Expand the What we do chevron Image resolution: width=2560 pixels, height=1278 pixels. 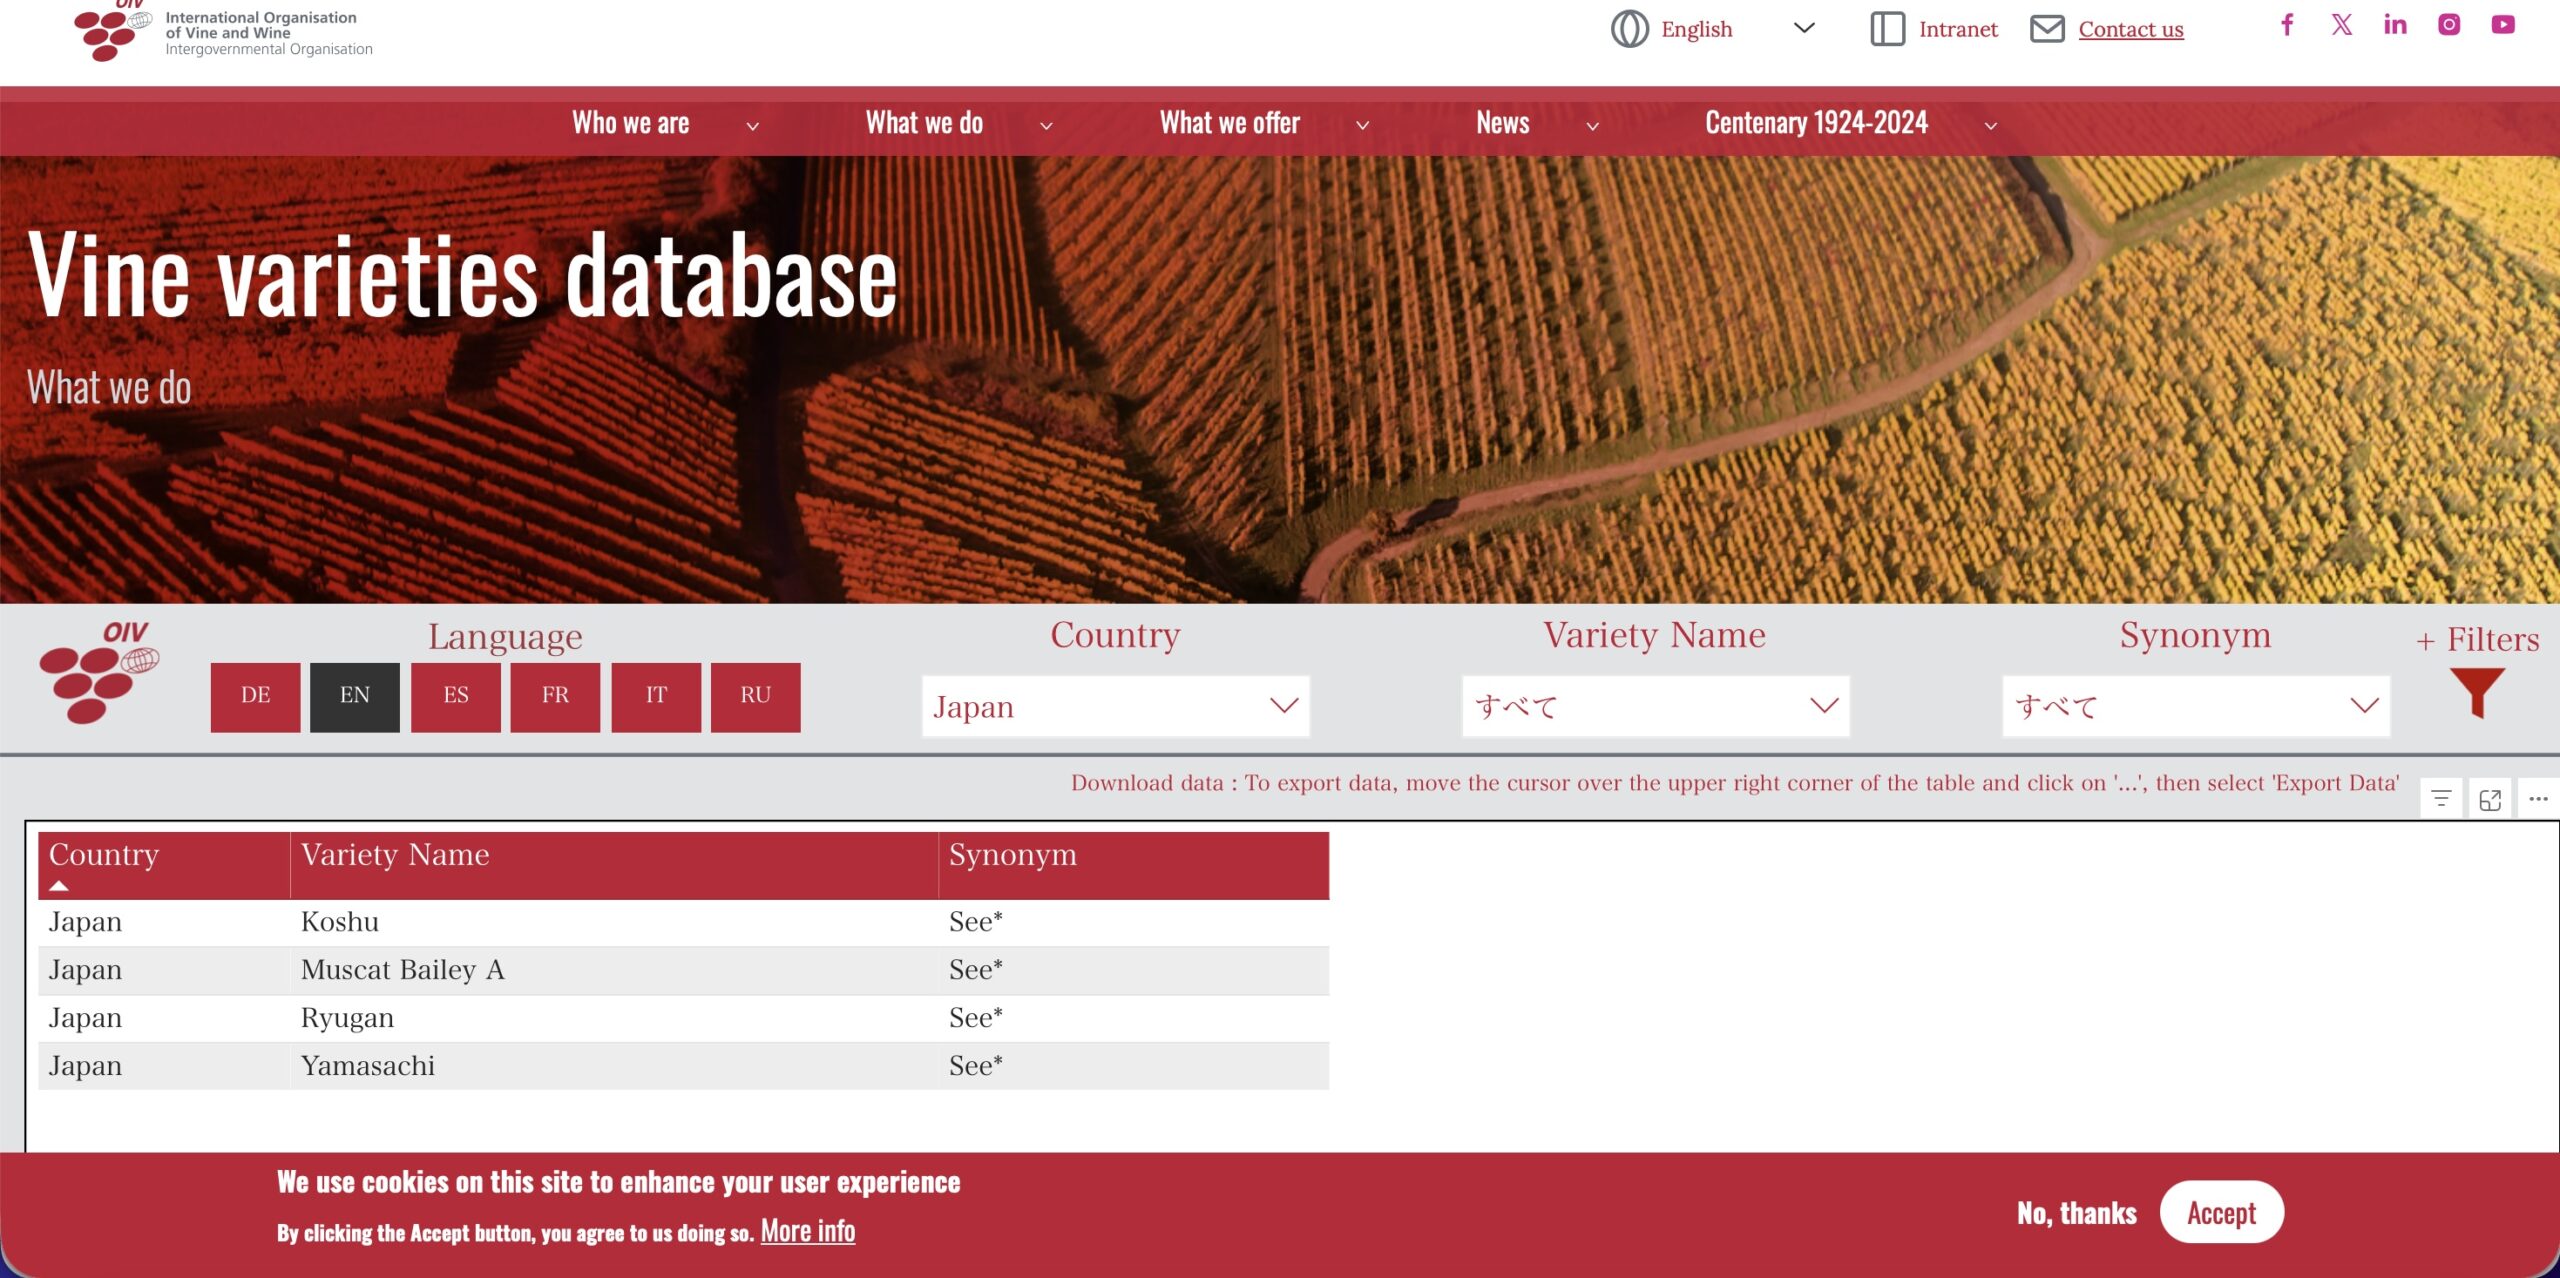tap(1046, 126)
